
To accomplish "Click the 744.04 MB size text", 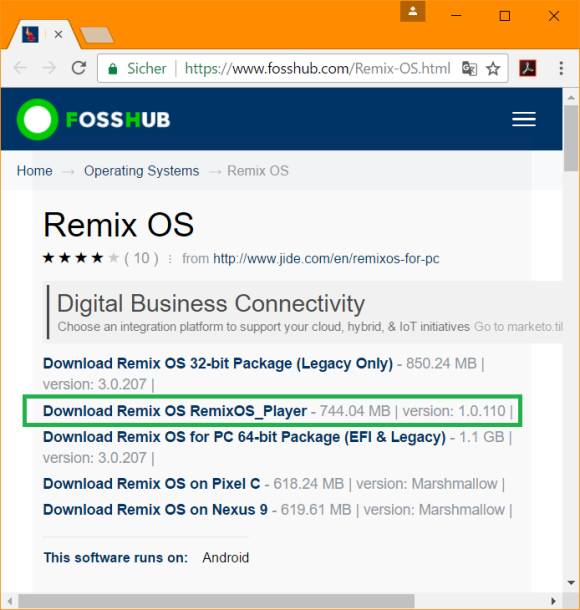I will point(355,411).
